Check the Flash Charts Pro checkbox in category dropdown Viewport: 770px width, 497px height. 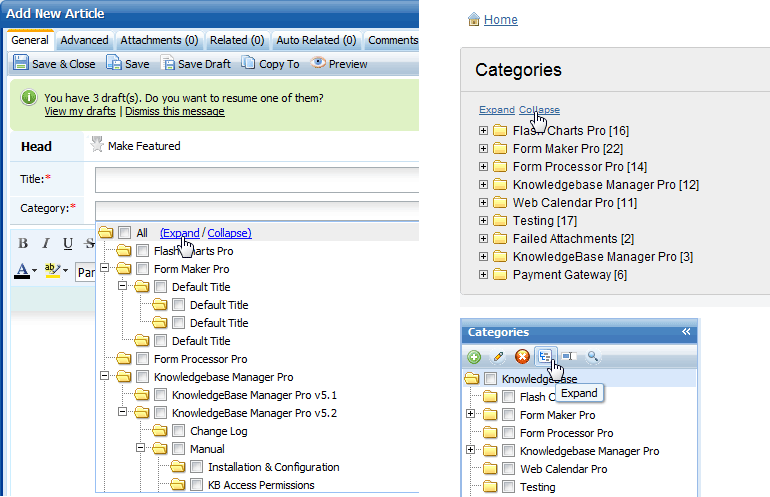[x=142, y=251]
